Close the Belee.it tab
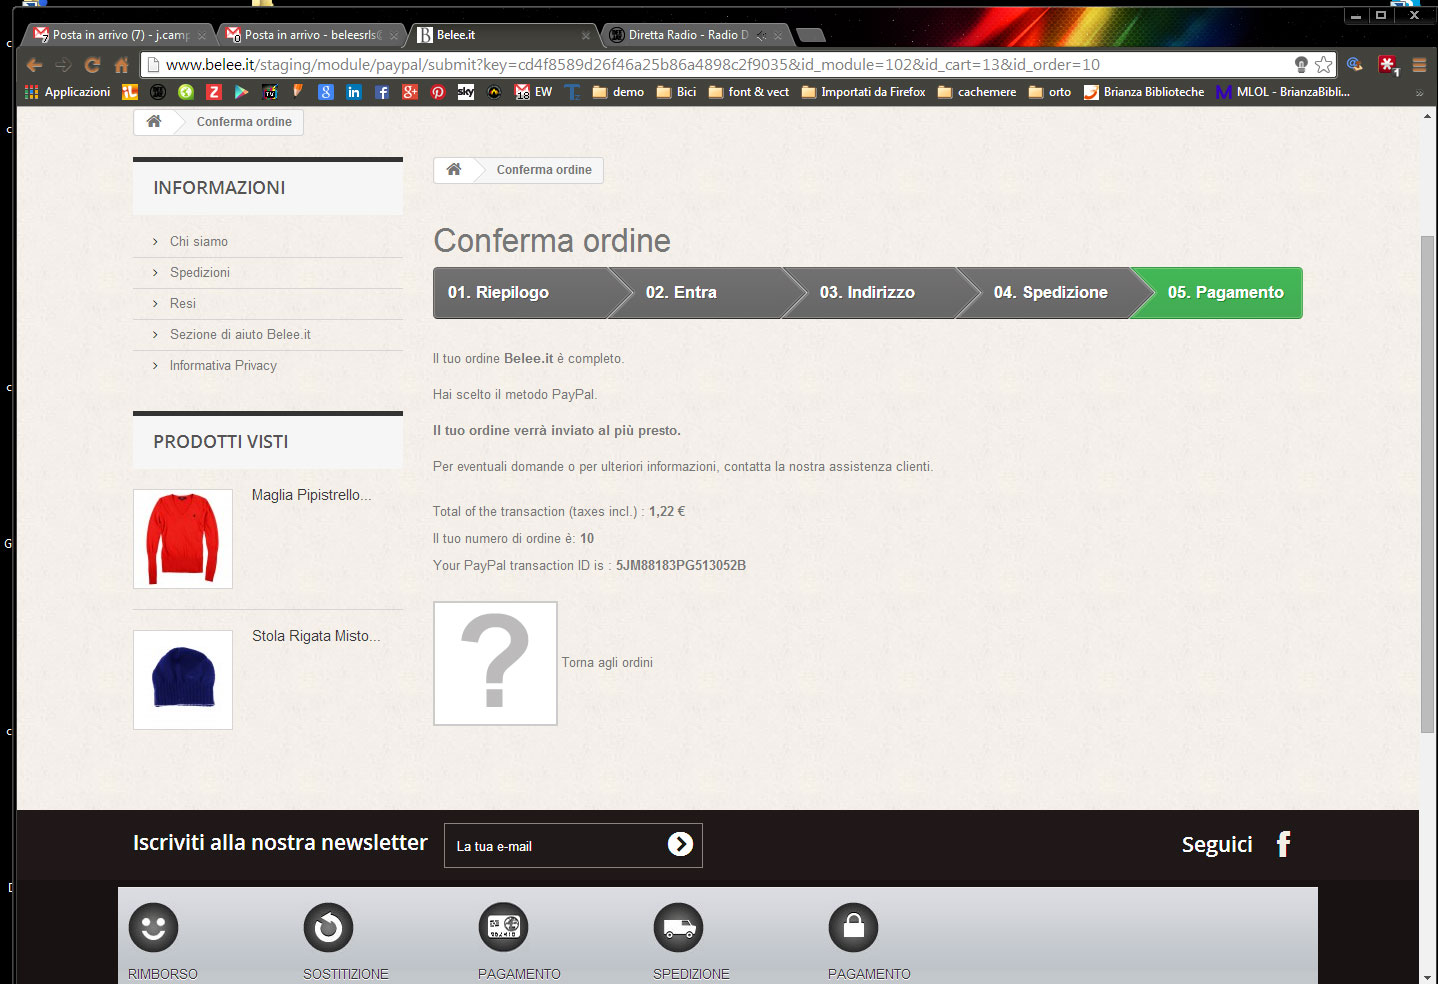1438x984 pixels. [x=586, y=35]
